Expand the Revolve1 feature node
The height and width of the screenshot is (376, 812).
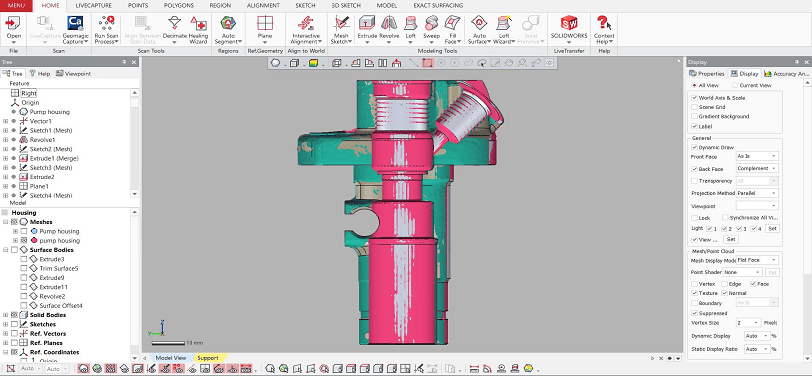[6, 140]
